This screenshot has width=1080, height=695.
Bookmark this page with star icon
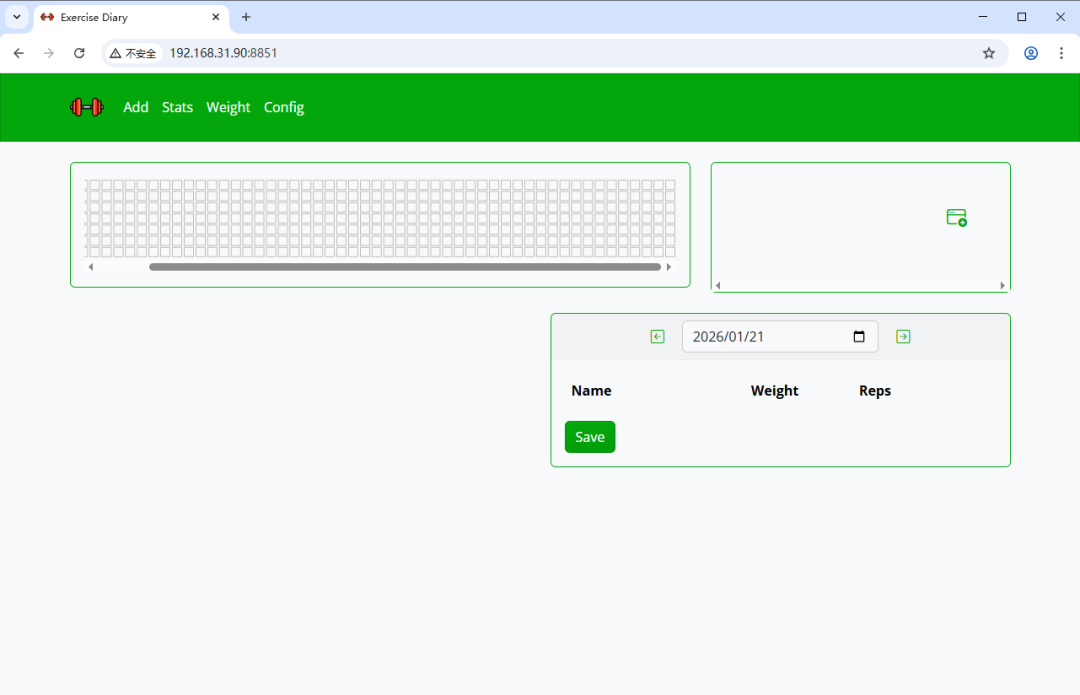(x=989, y=53)
